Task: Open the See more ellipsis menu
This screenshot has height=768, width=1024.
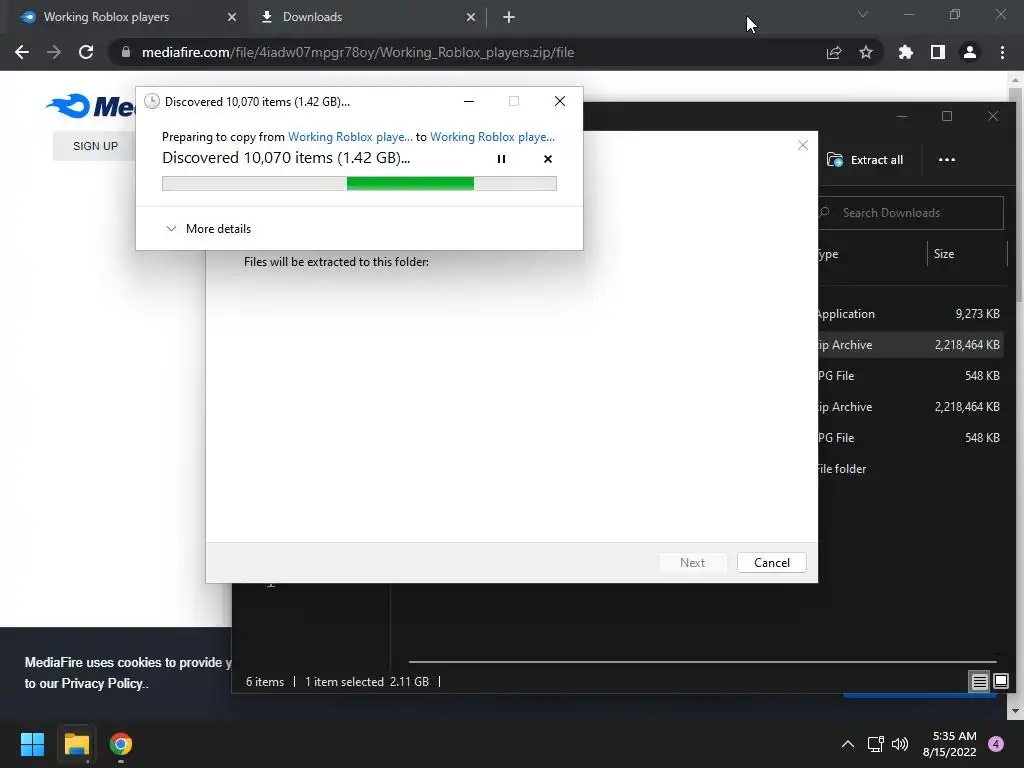Action: pos(946,160)
